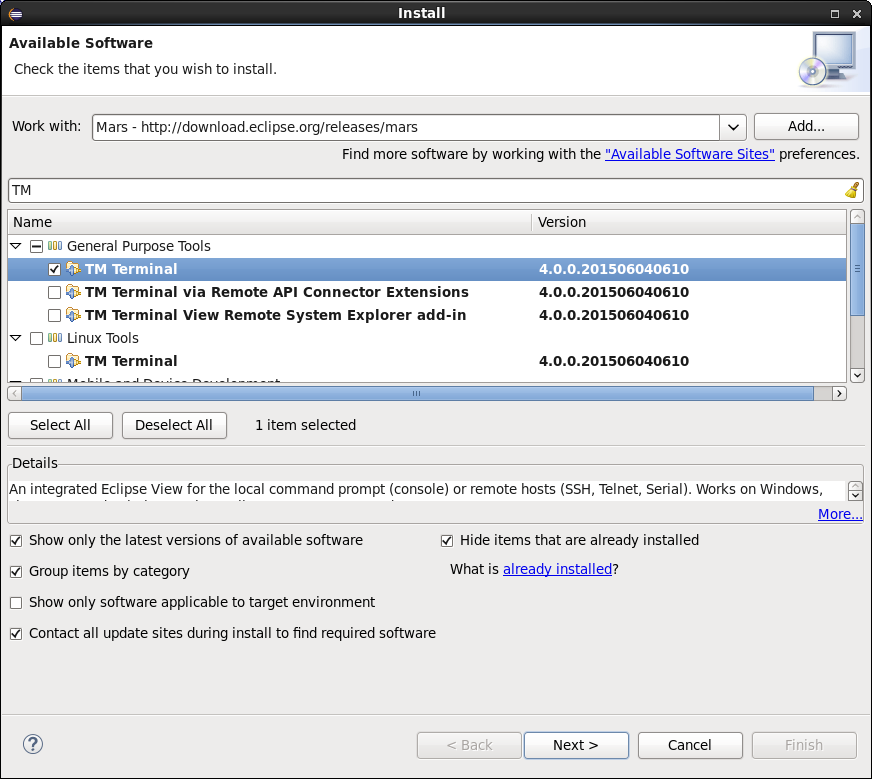Screen dimensions: 872x779
Task: Select TM Terminal row under Linux Tools
Action: [427, 361]
